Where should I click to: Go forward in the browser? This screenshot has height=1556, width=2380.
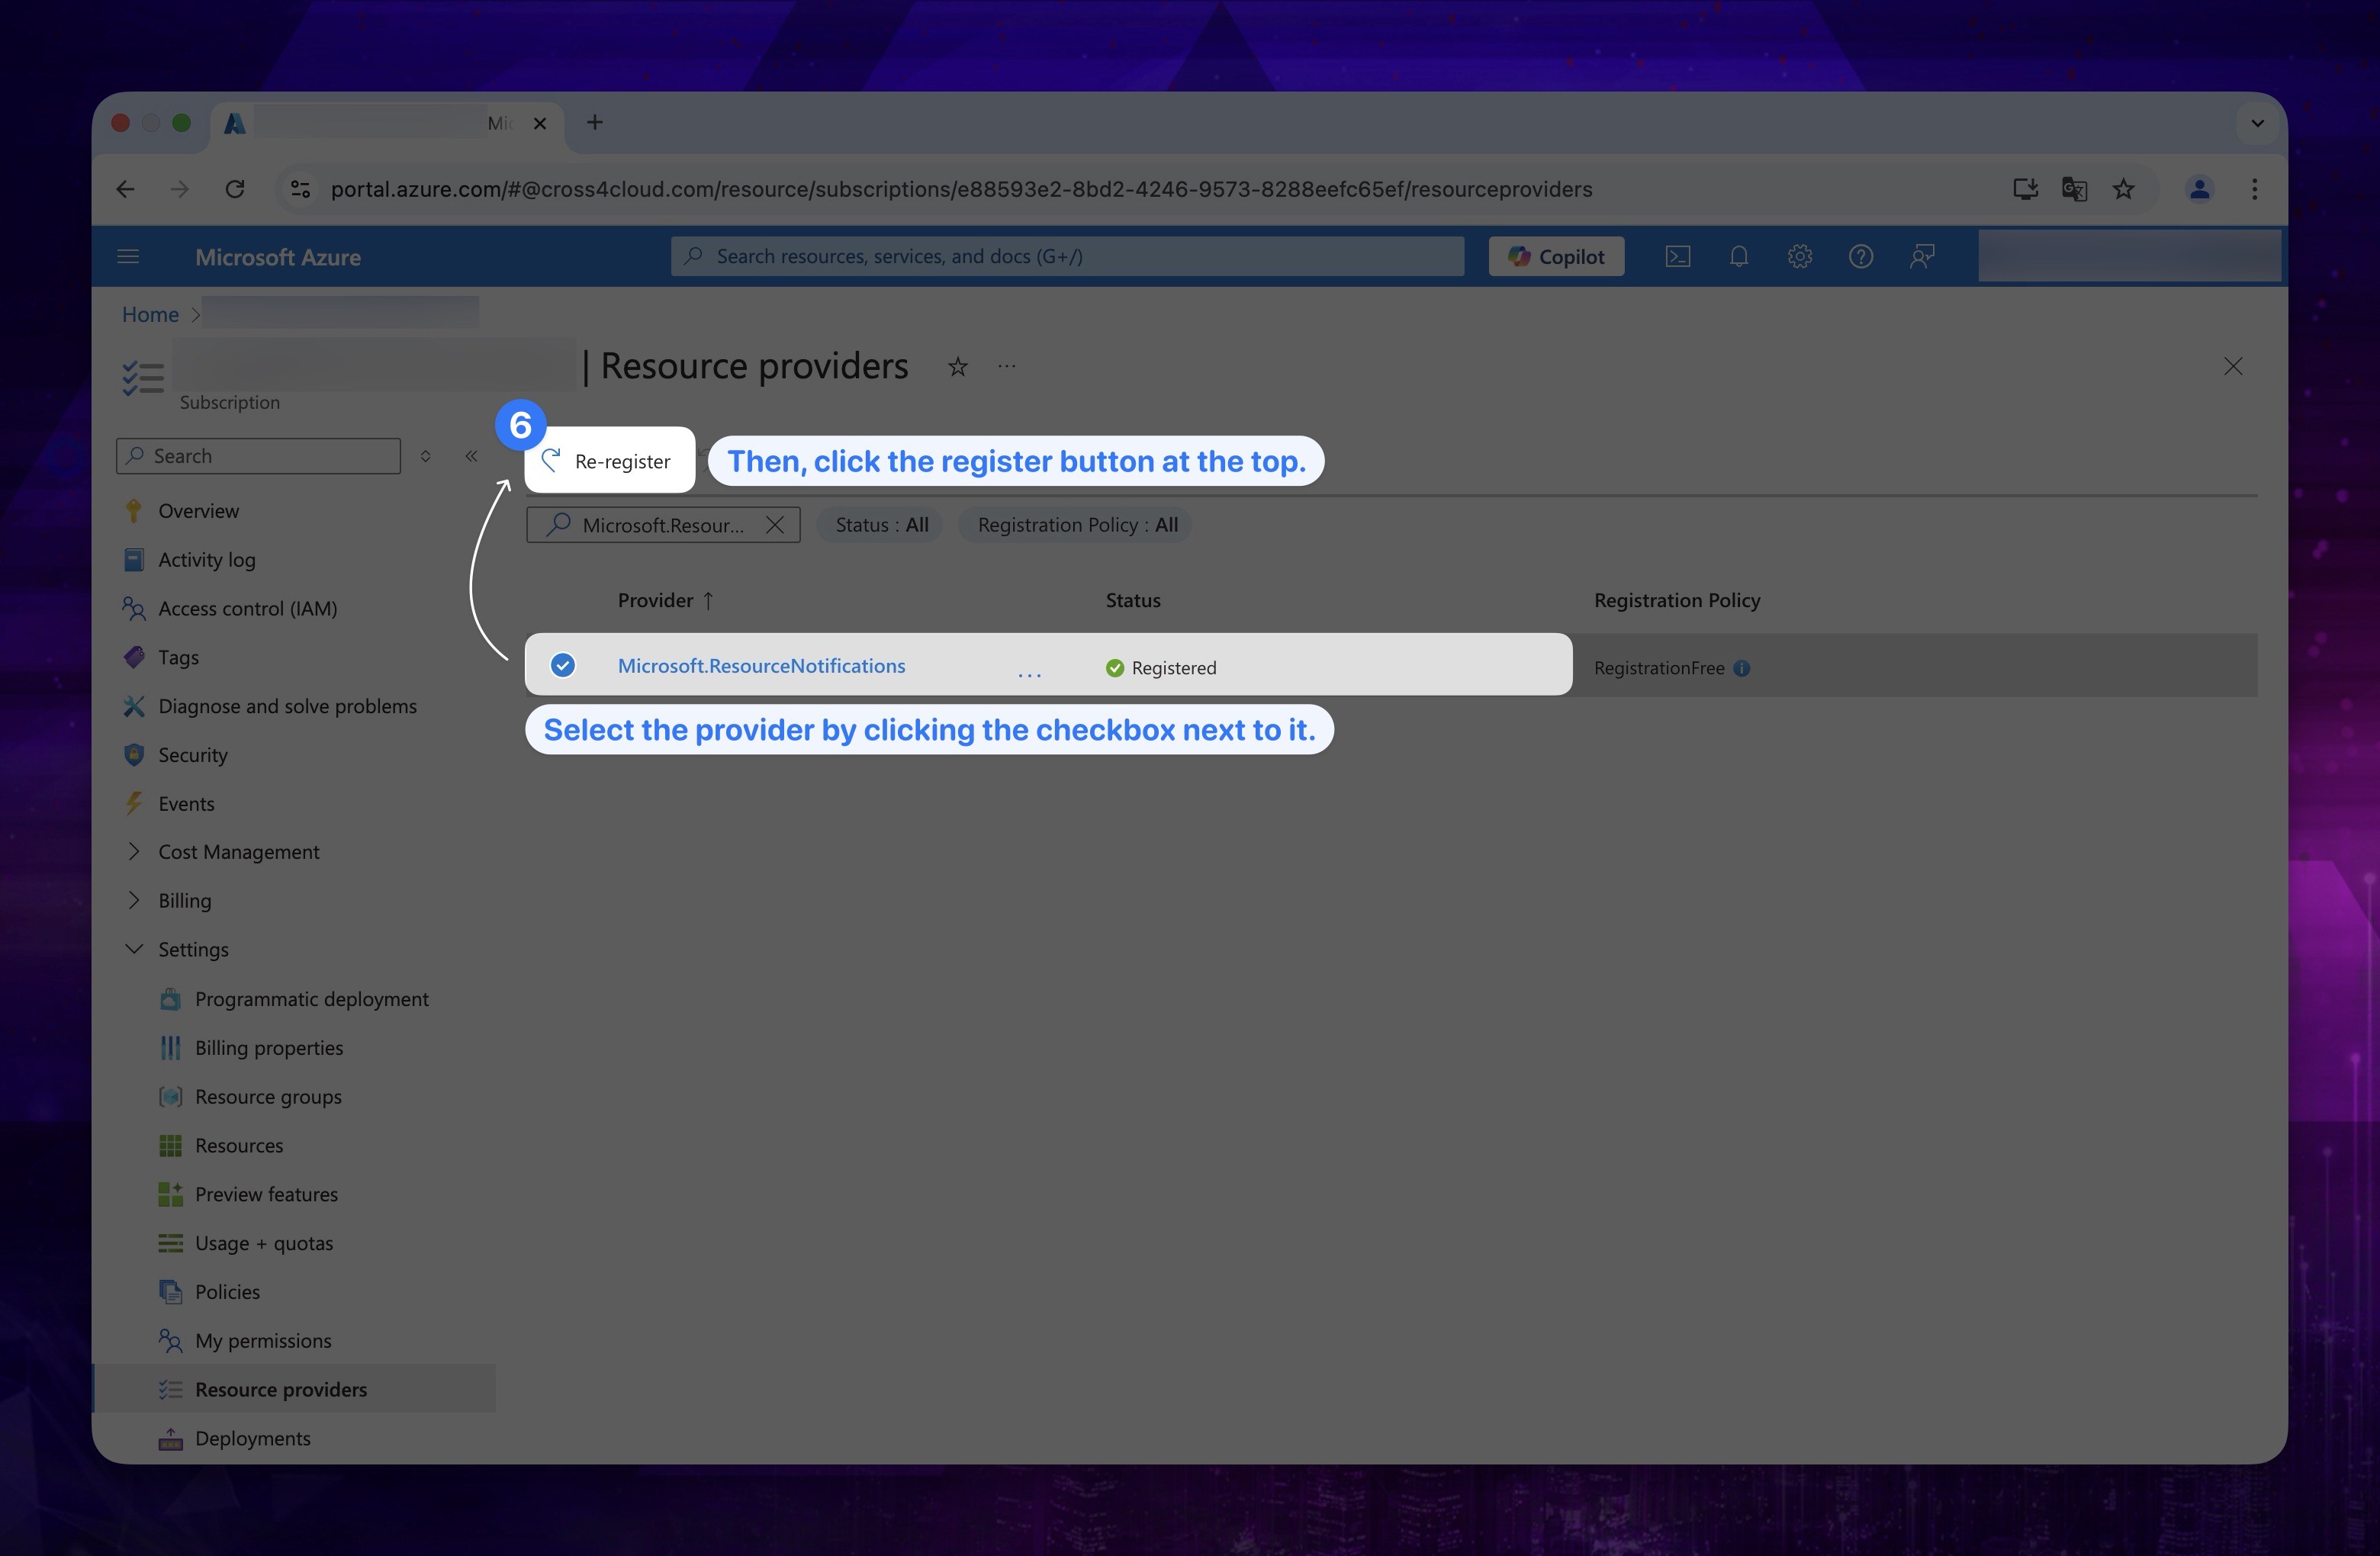tap(180, 189)
